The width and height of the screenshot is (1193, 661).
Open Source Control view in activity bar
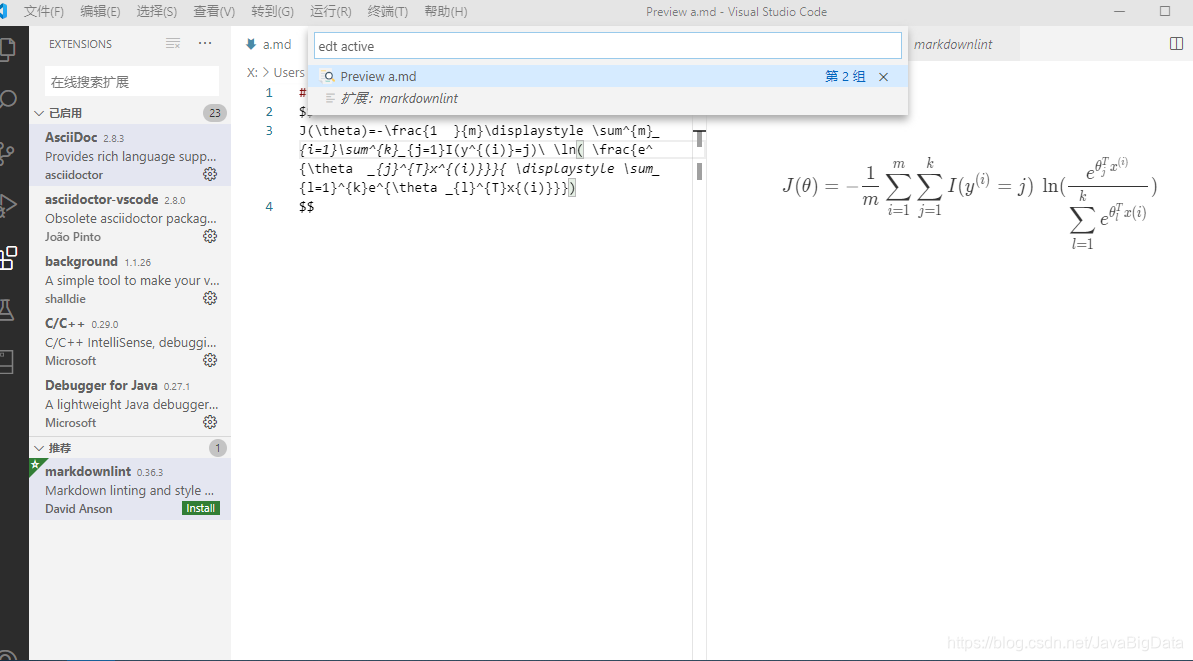click(x=7, y=153)
